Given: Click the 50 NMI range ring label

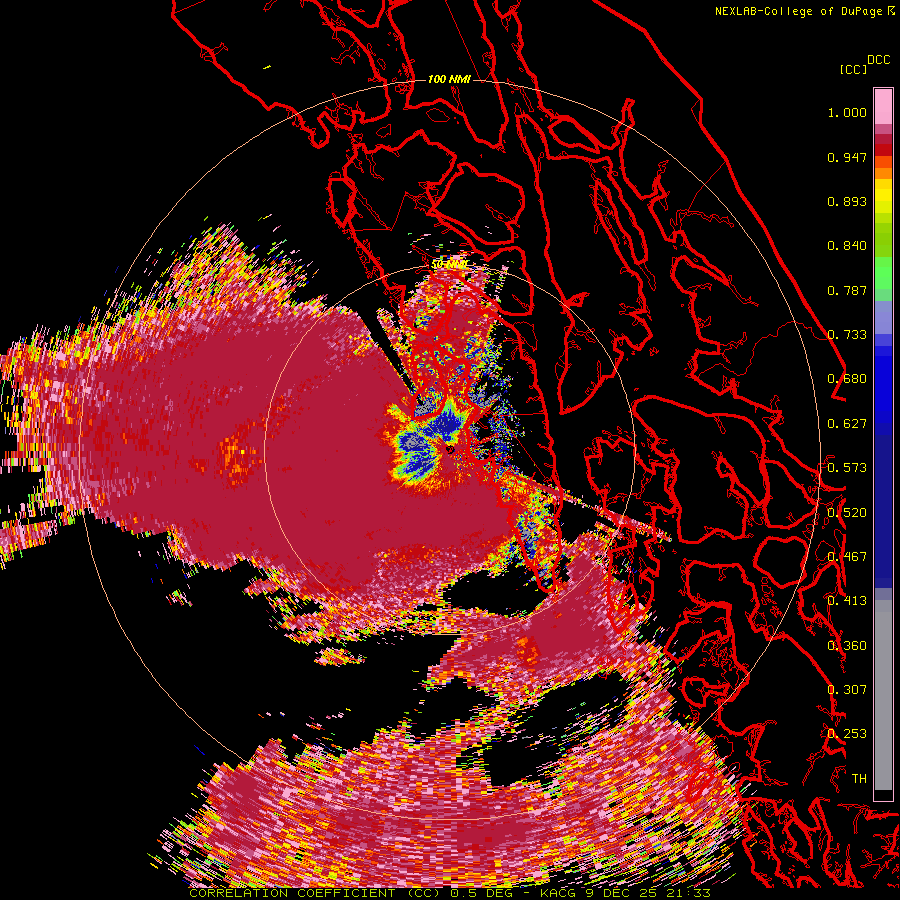Looking at the screenshot, I should pos(449,265).
